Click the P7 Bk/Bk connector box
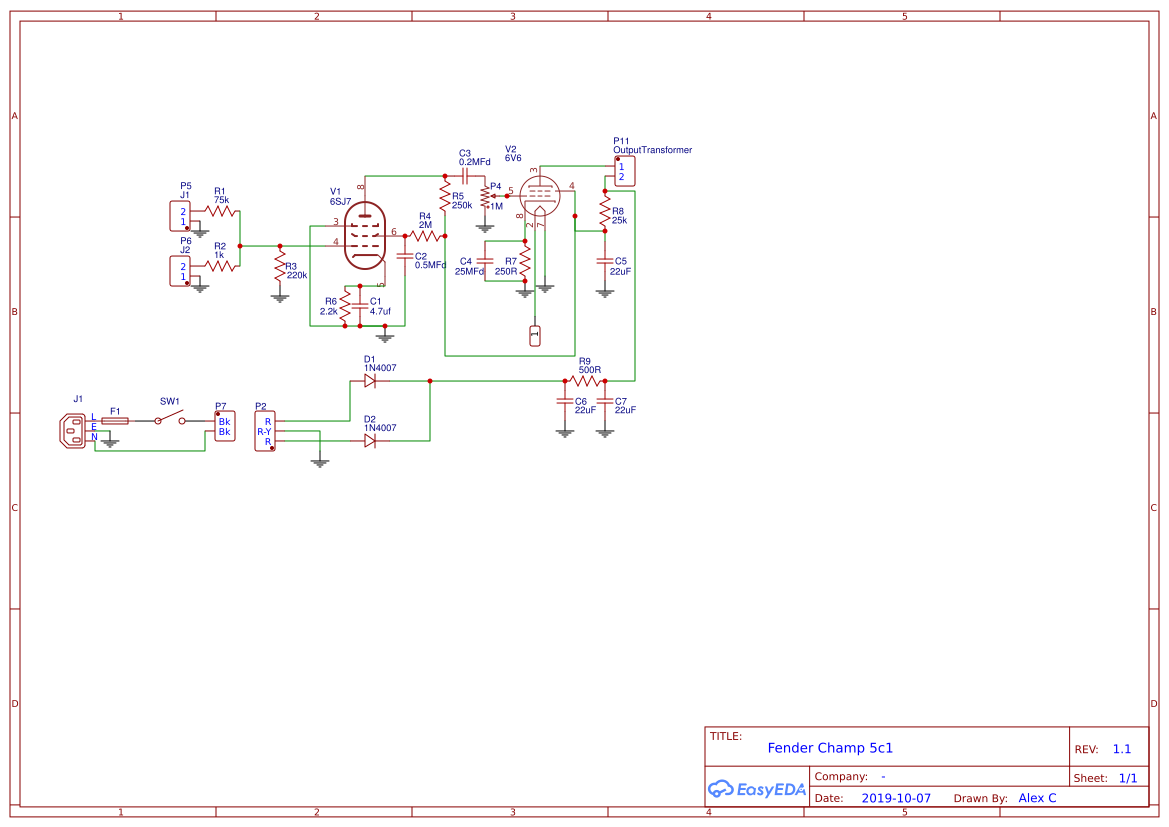The image size is (1169, 827). click(224, 427)
